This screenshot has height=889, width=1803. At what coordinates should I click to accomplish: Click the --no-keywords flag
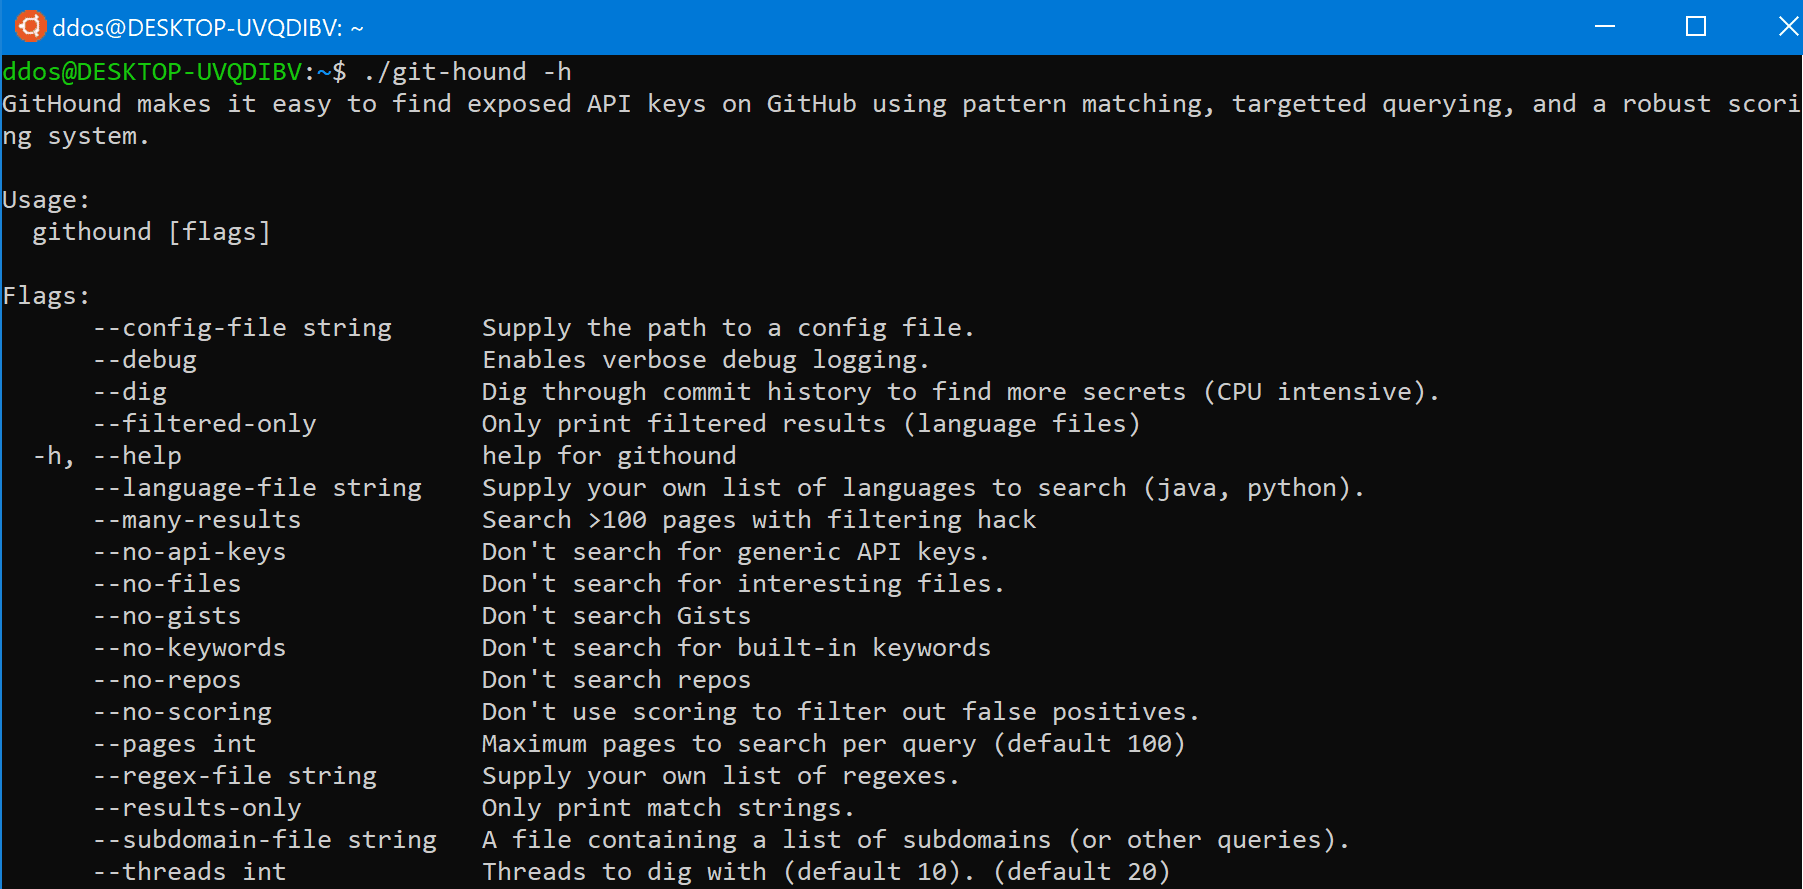click(x=190, y=648)
